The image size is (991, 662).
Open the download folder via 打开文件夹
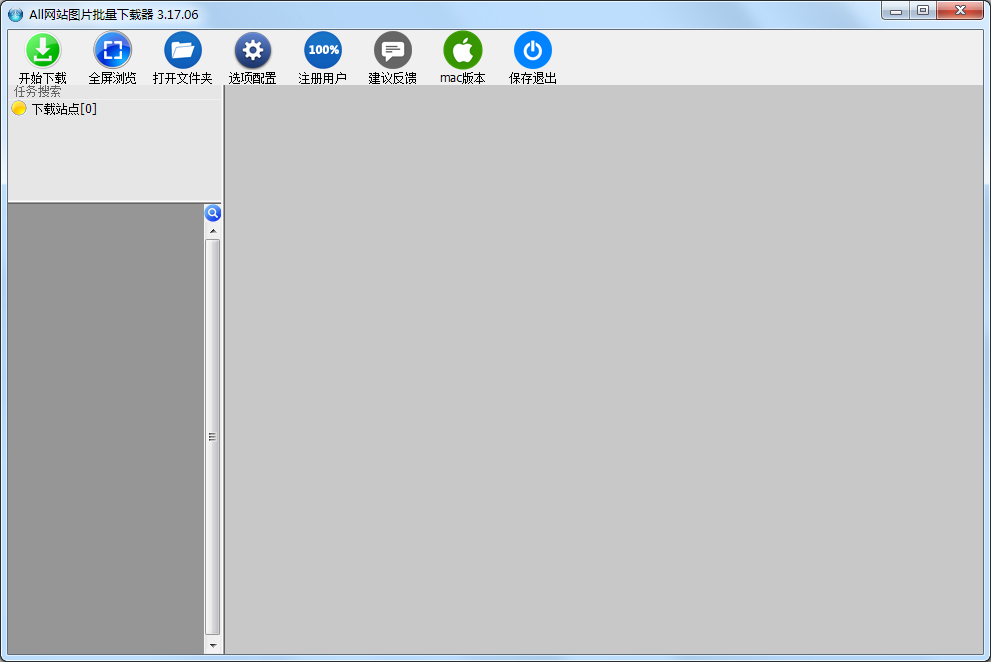[182, 51]
